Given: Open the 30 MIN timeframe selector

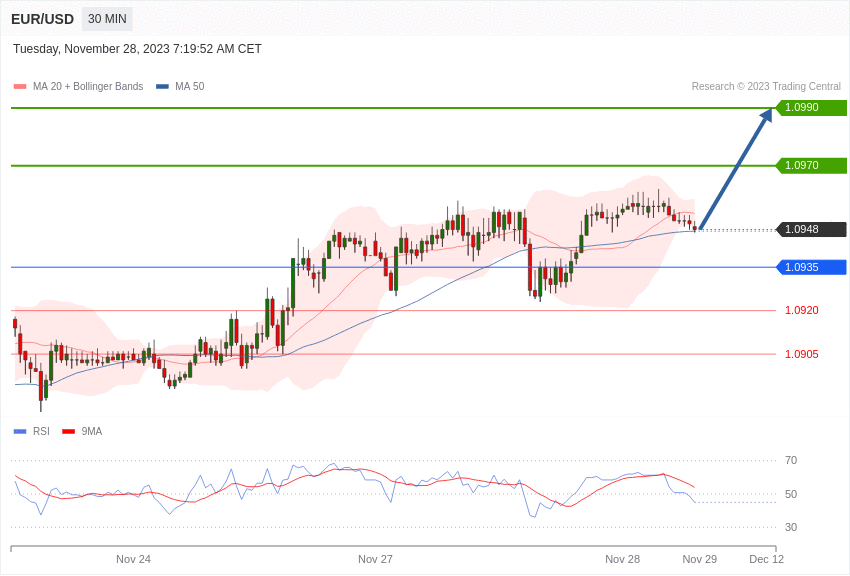Looking at the screenshot, I should [x=107, y=18].
